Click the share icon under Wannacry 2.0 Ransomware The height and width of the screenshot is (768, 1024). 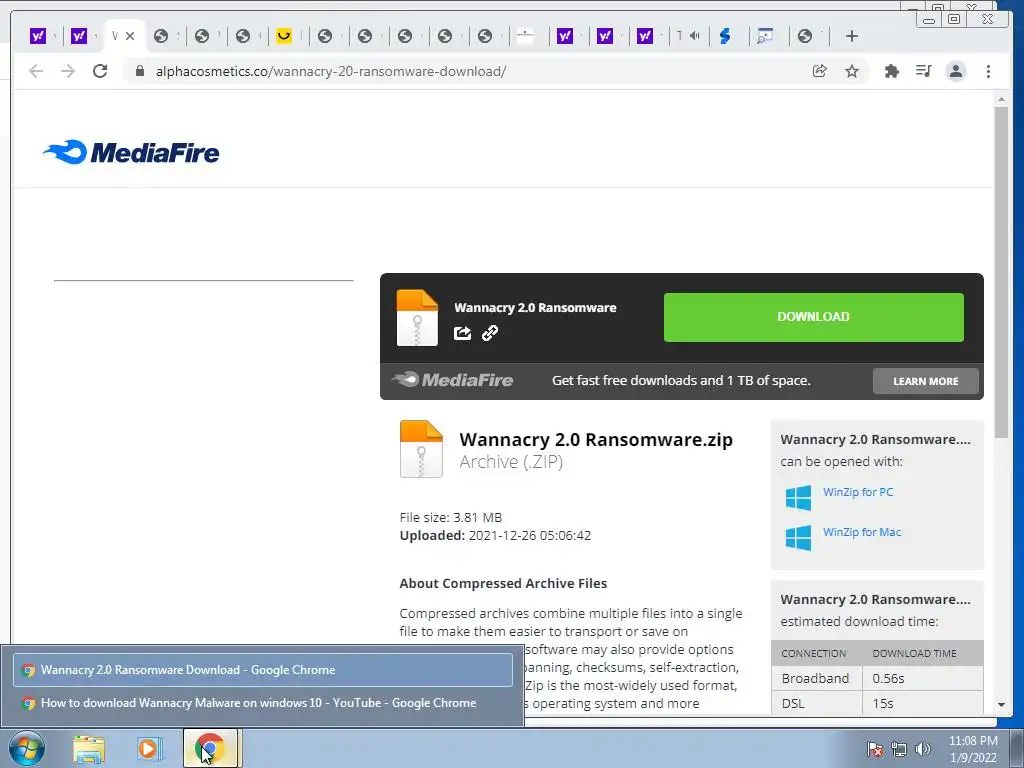462,333
